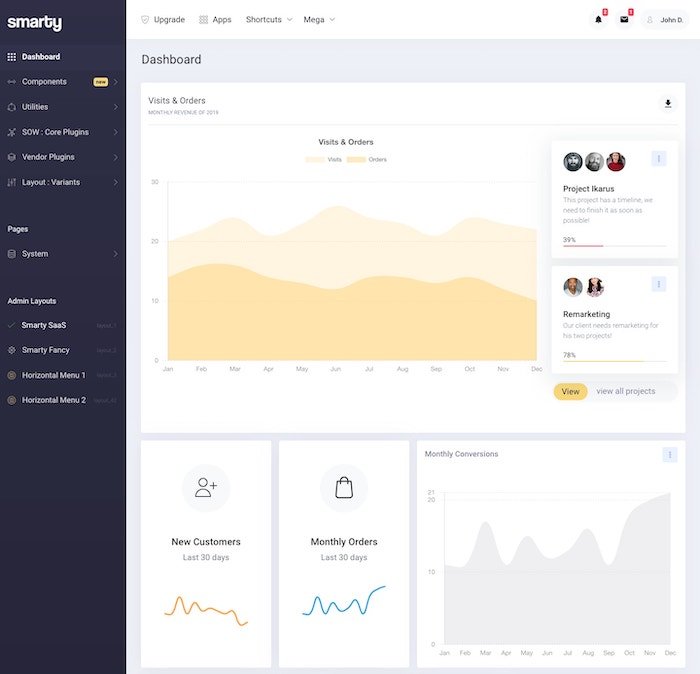Screen dimensions: 700x674
Task: Open Monthly Conversions three-dot options menu
Action: (669, 455)
